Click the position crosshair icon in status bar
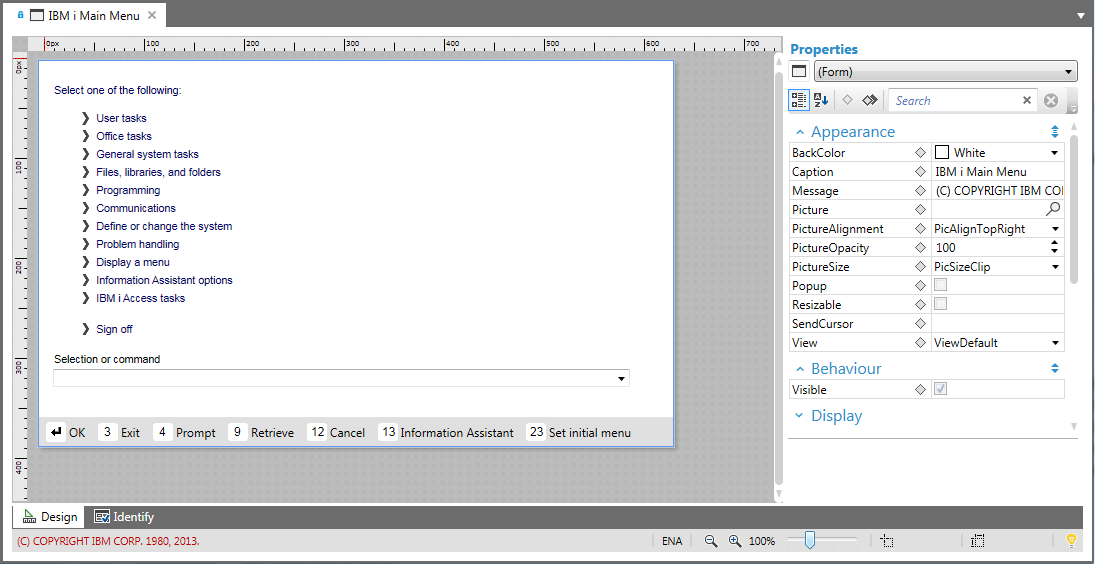Image resolution: width=1095 pixels, height=564 pixels. coord(887,540)
